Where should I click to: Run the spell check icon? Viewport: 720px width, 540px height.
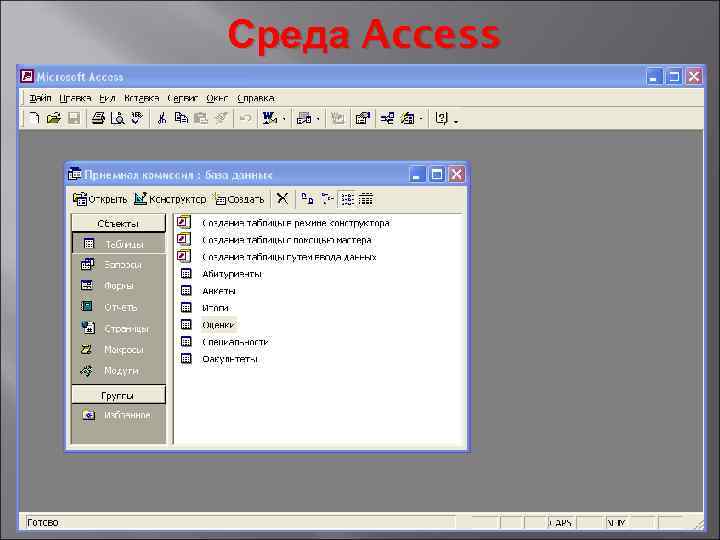(x=137, y=118)
